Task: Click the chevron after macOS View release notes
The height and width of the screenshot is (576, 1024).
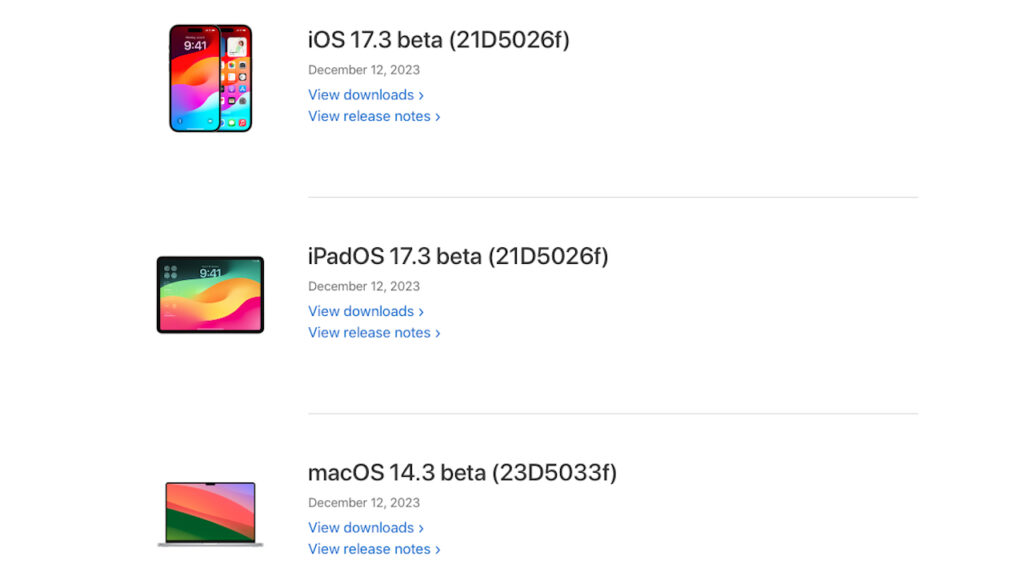Action: point(436,549)
